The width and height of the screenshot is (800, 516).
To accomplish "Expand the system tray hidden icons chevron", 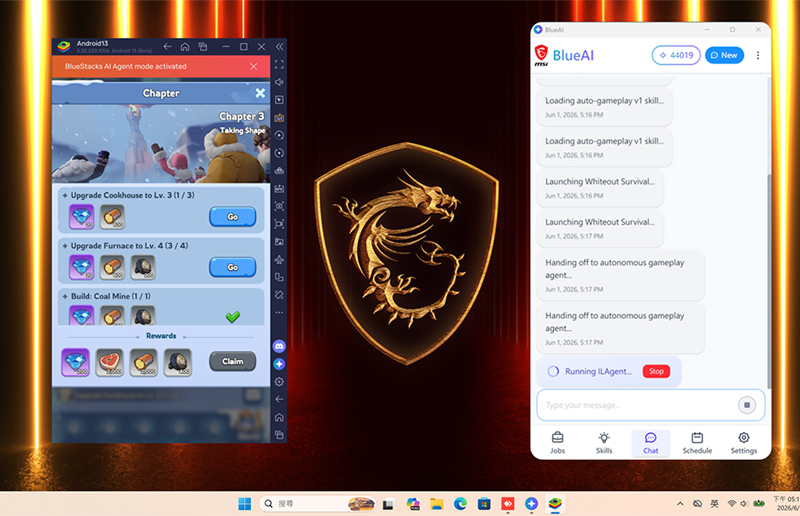I will (x=680, y=504).
